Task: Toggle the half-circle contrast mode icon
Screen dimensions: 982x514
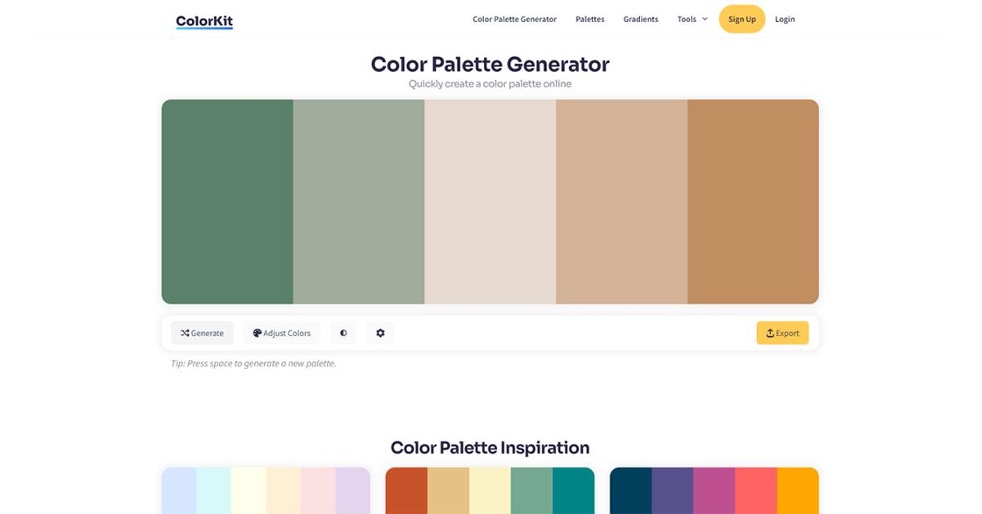Action: 343,333
